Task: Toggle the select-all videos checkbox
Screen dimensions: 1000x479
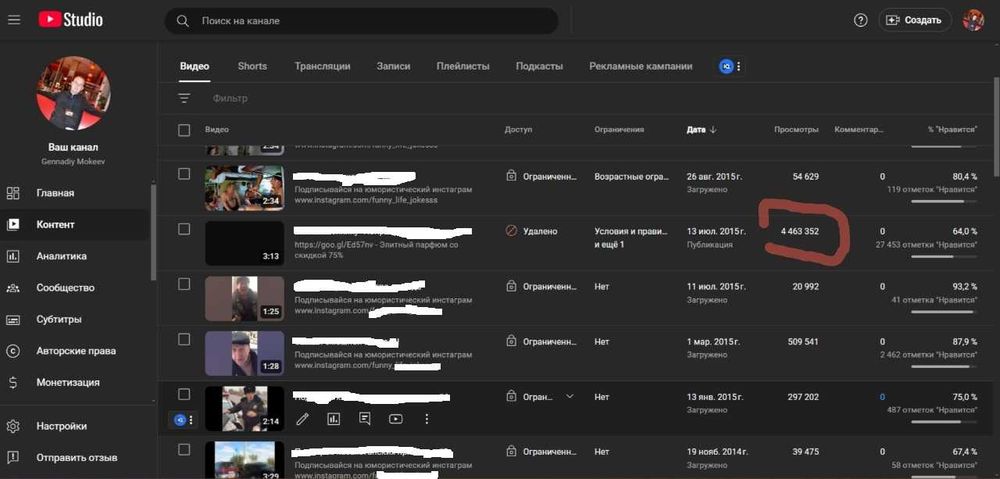Action: [x=184, y=130]
